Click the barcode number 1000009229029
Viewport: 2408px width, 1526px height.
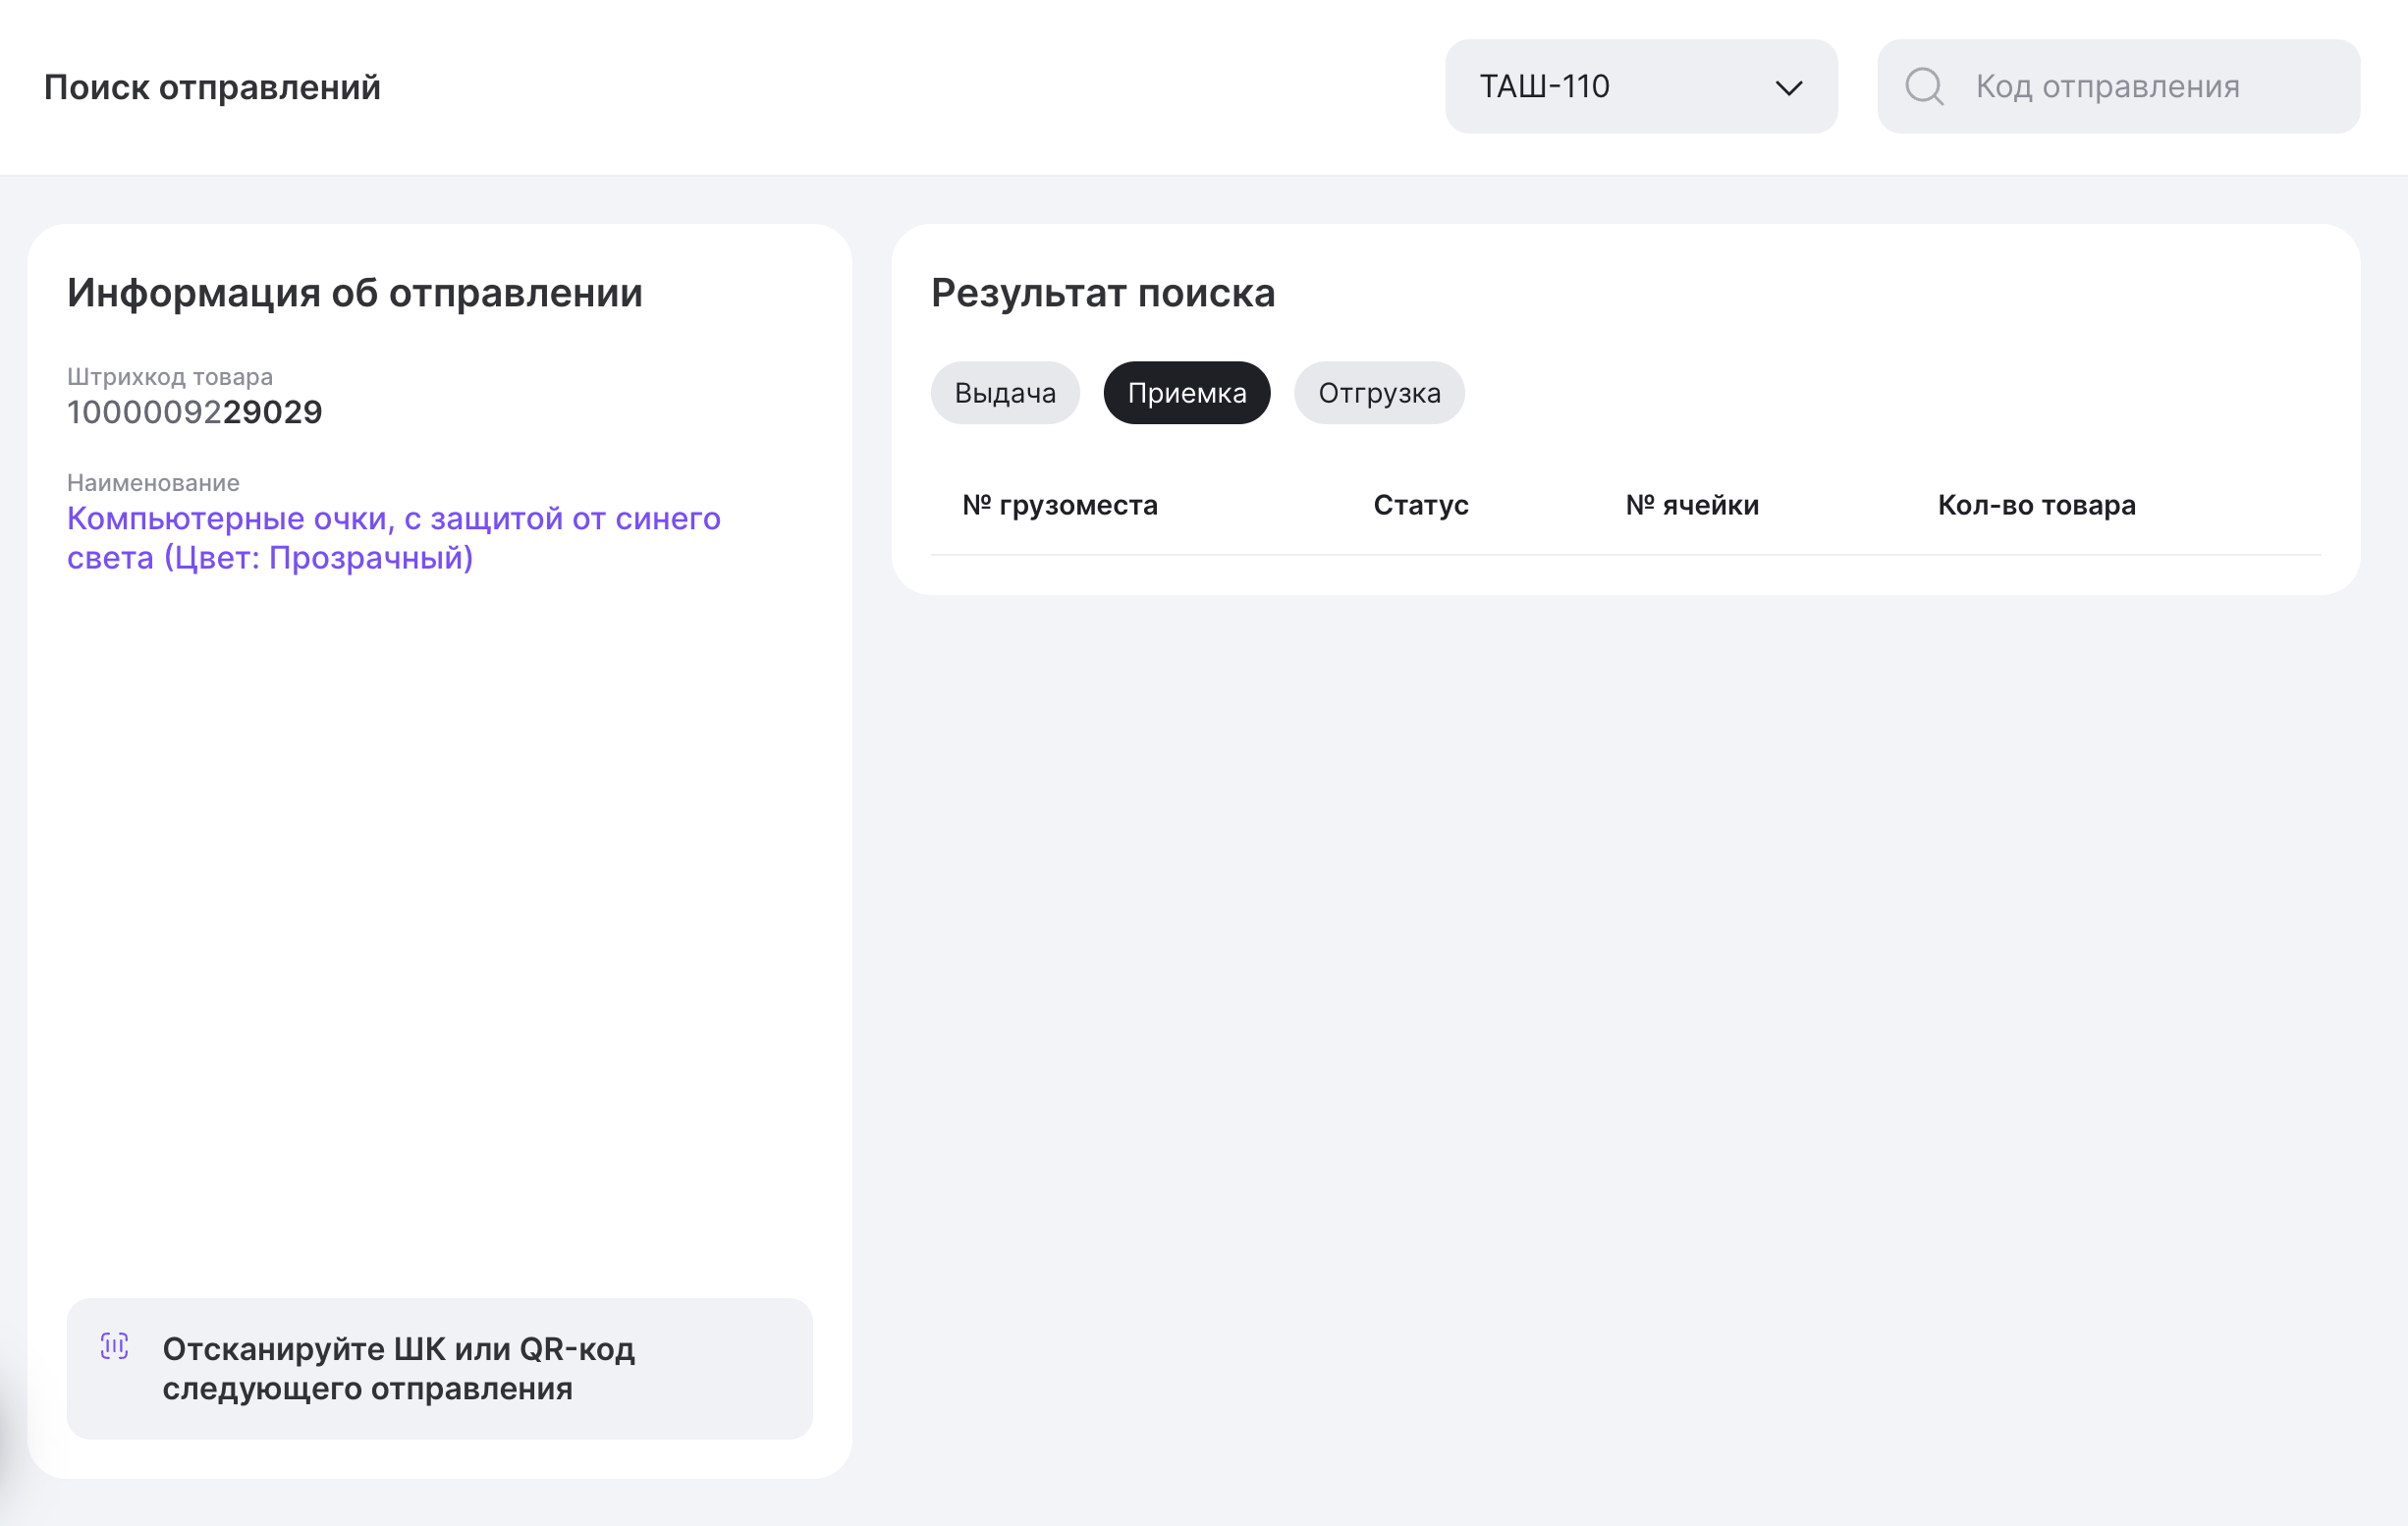coord(195,412)
